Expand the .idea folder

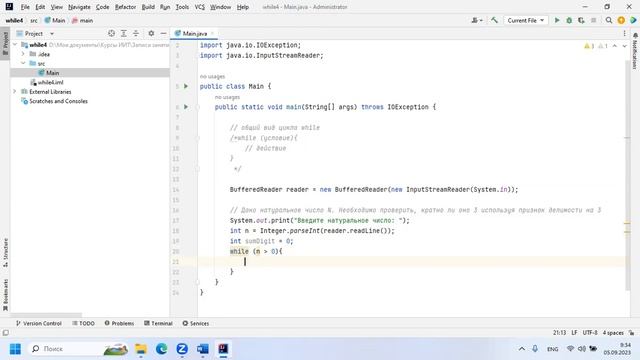coord(23,54)
